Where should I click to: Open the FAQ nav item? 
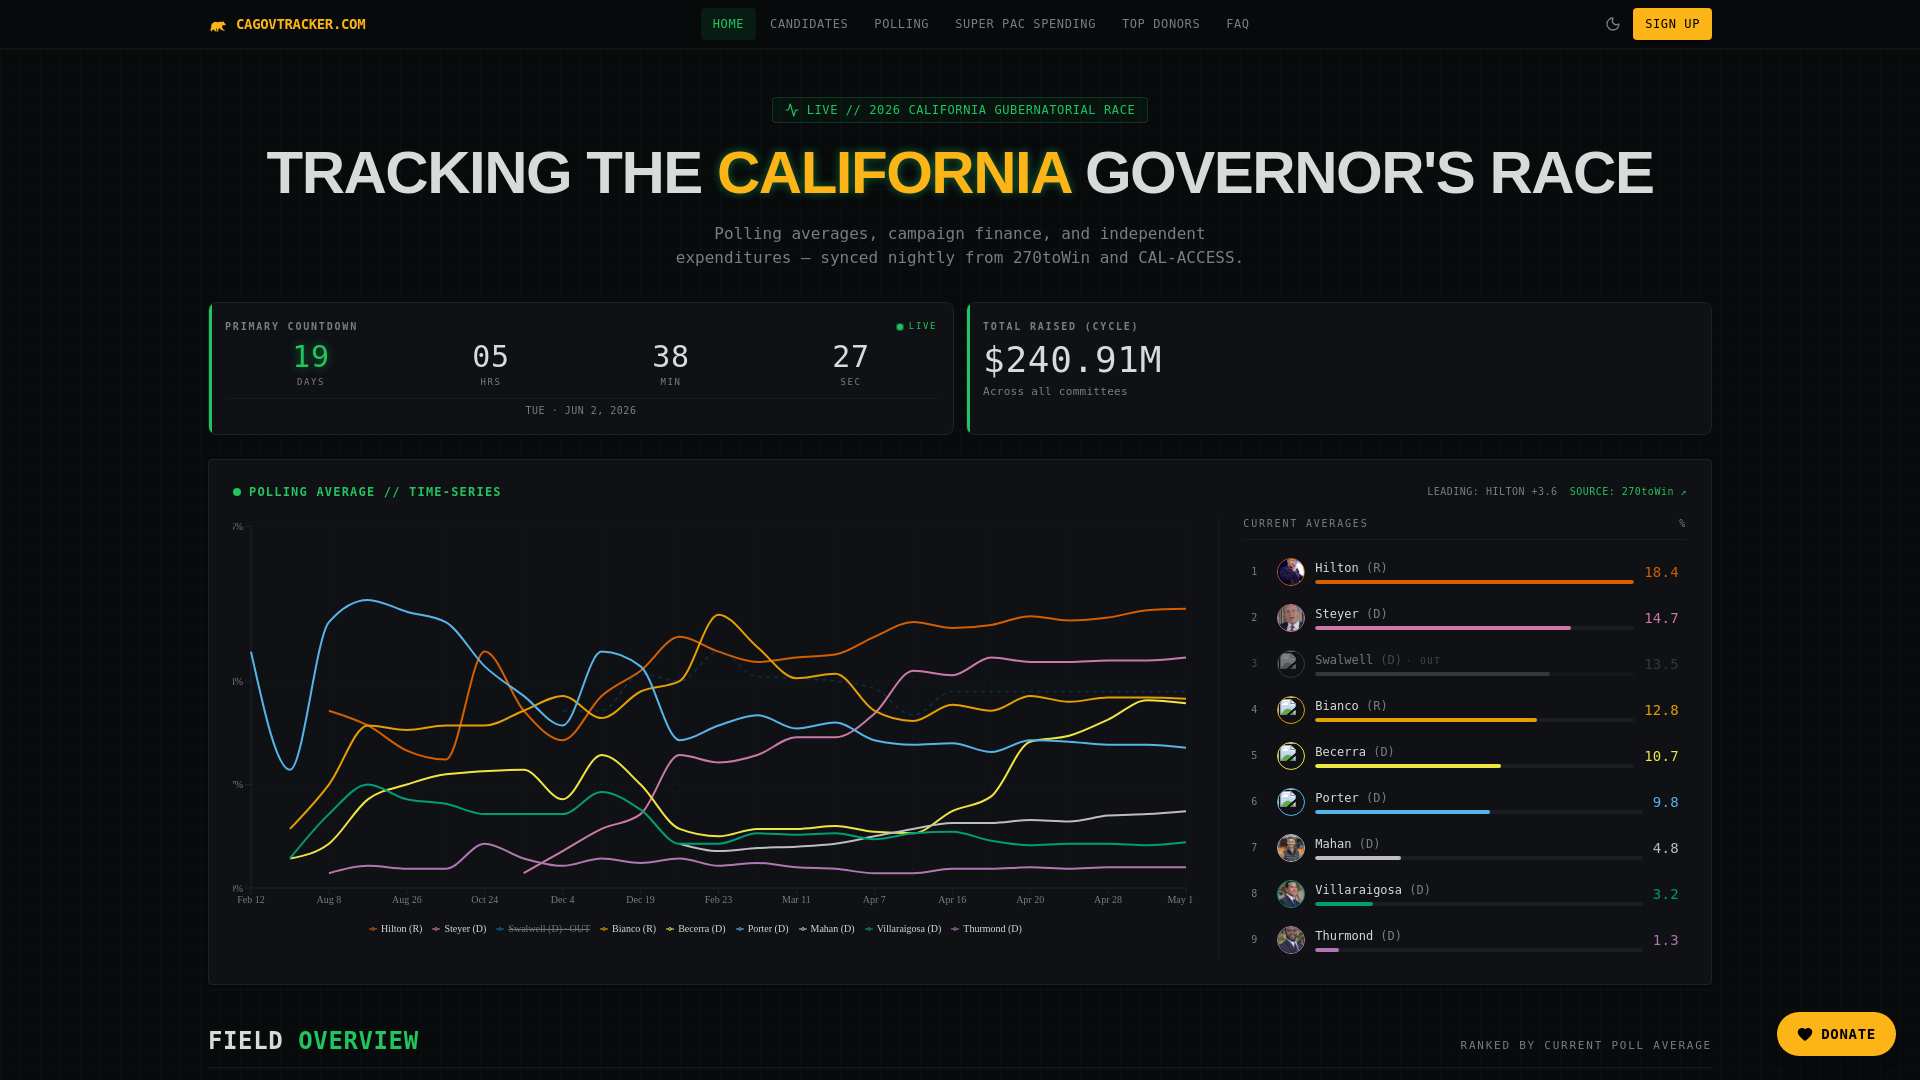tap(1237, 24)
